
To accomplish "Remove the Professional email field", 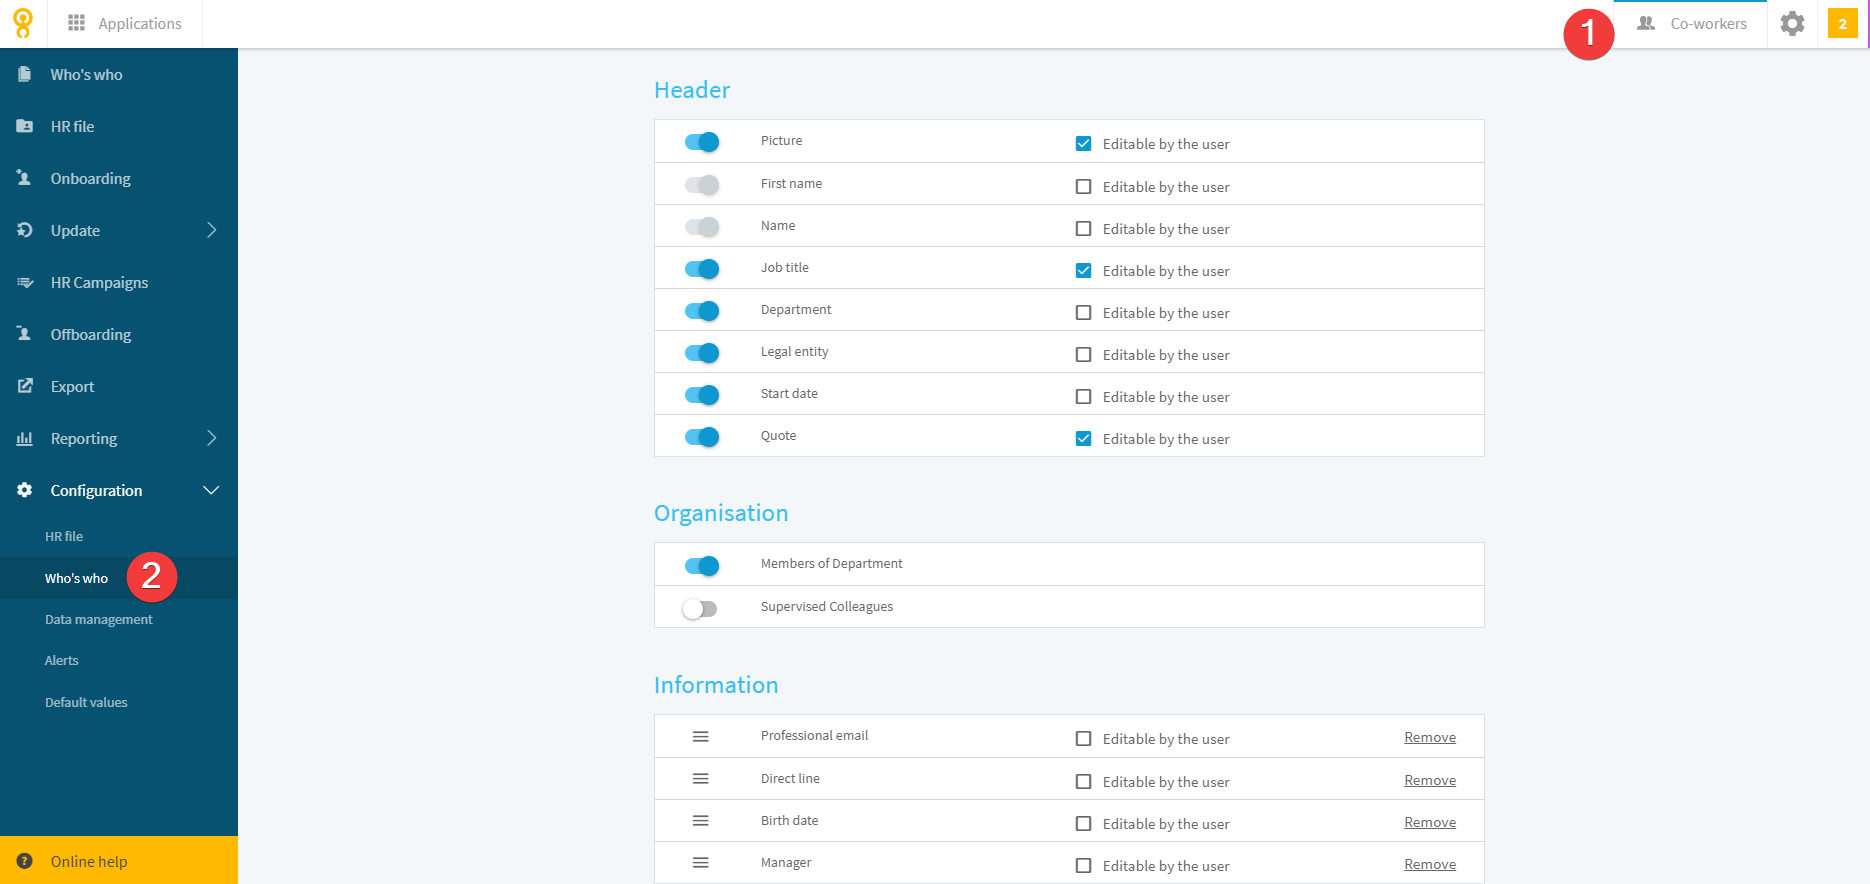I will 1430,737.
